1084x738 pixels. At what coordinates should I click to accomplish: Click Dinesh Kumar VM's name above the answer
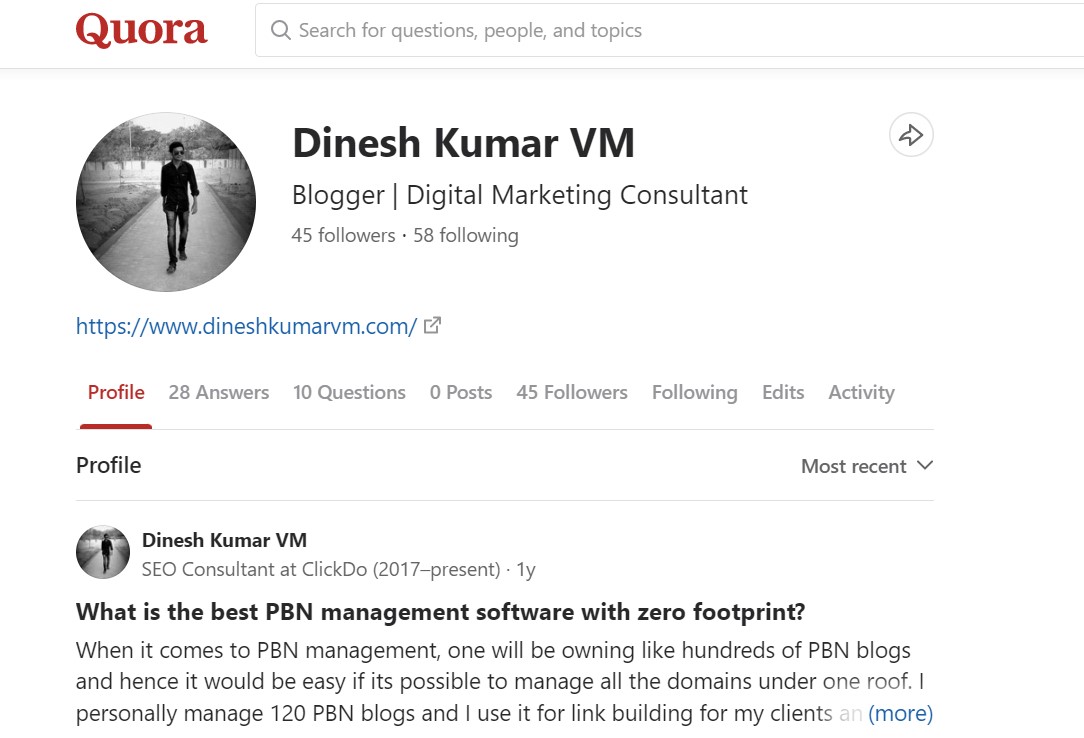(224, 539)
